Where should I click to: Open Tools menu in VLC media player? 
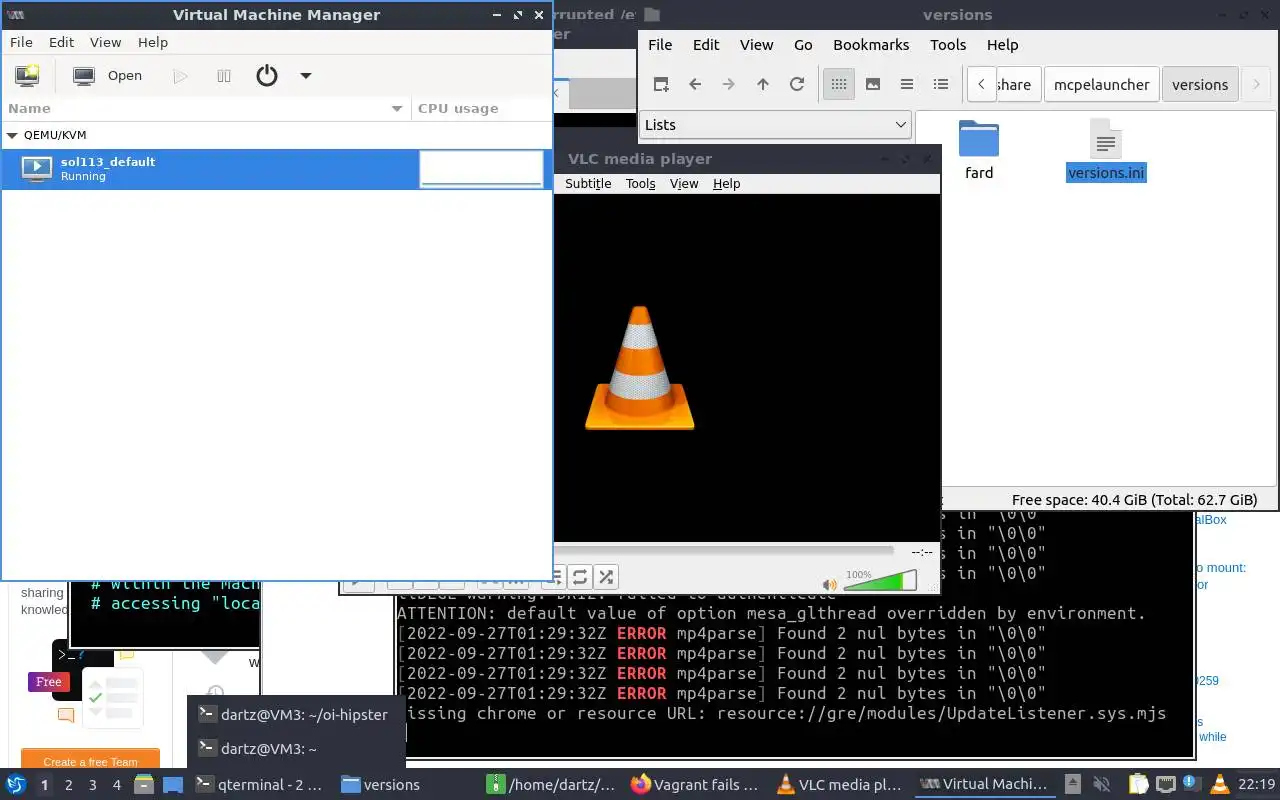point(640,183)
